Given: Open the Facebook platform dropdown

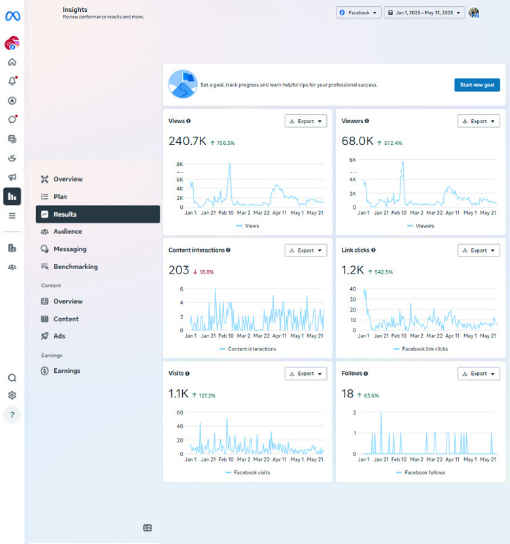Looking at the screenshot, I should click(x=359, y=12).
